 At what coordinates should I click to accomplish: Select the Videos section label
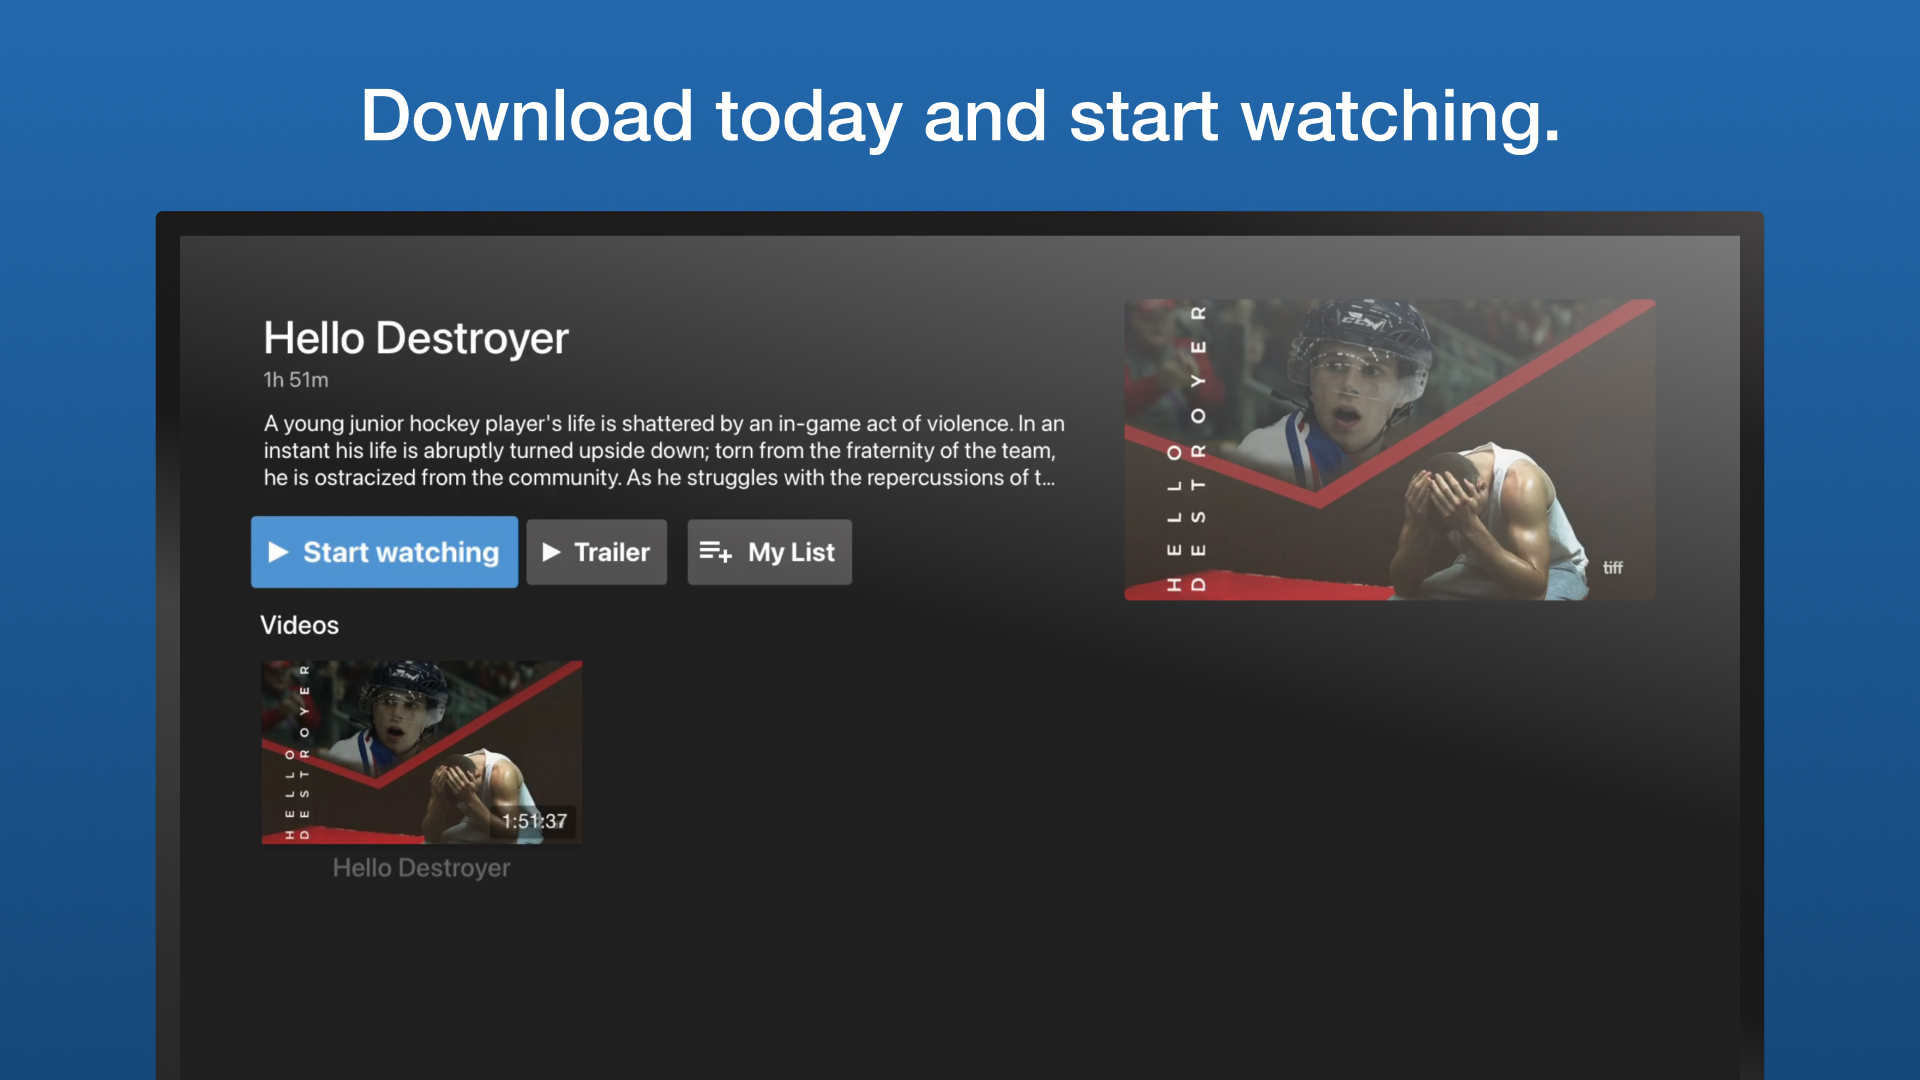[x=300, y=625]
